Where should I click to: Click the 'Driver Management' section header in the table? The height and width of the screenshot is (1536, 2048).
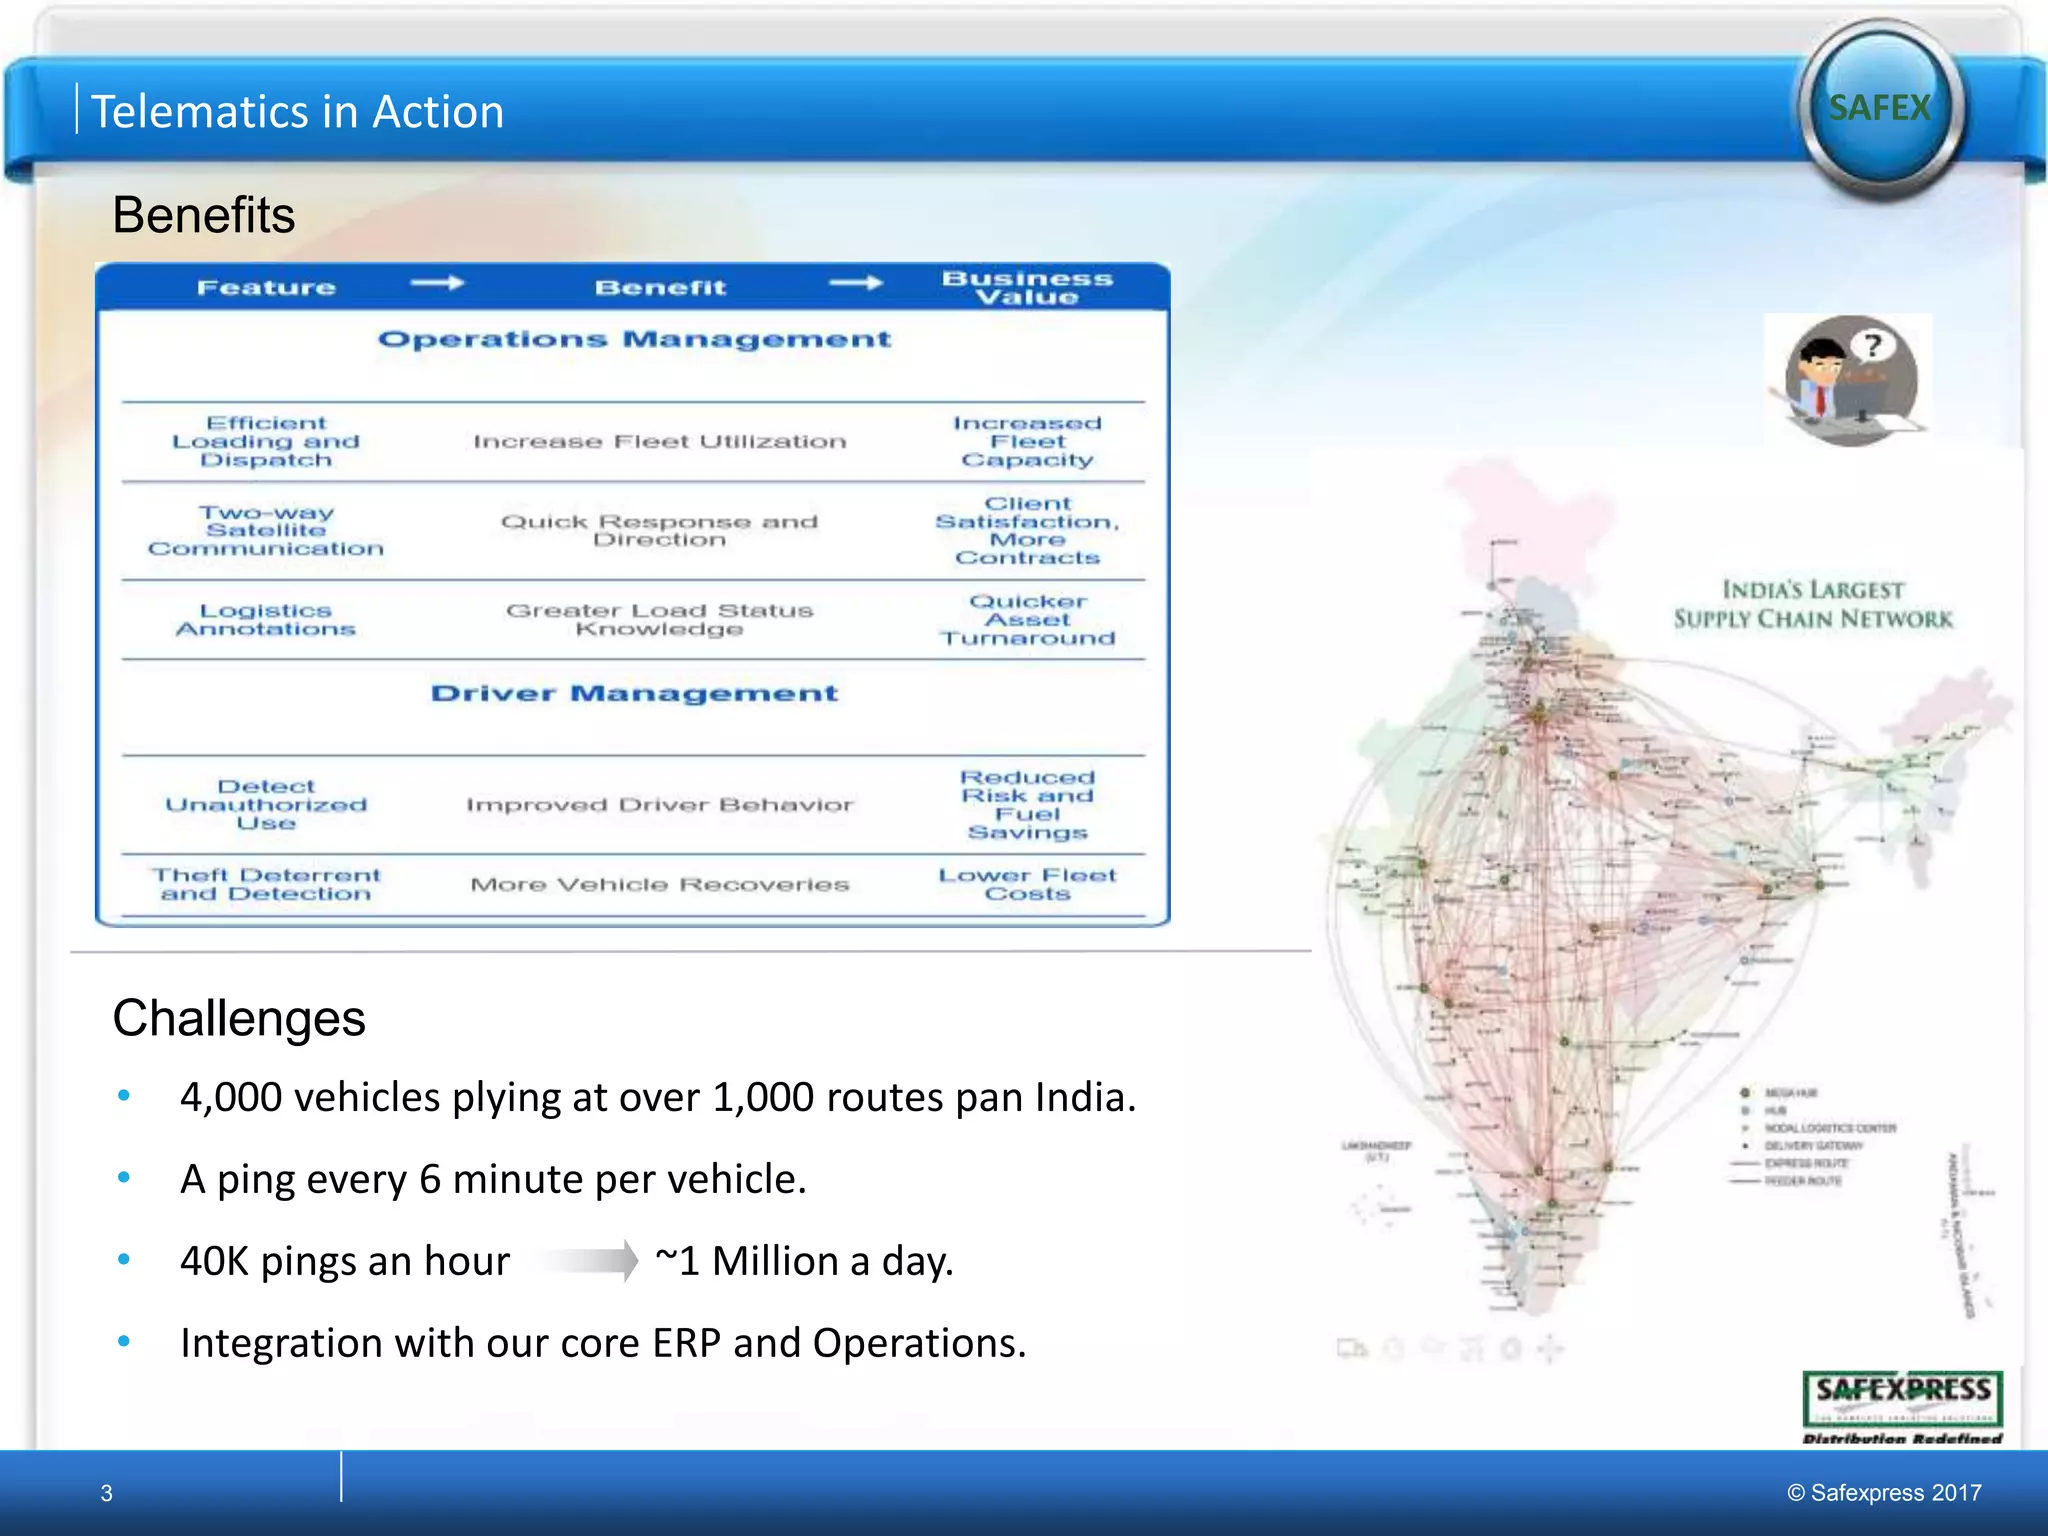634,693
